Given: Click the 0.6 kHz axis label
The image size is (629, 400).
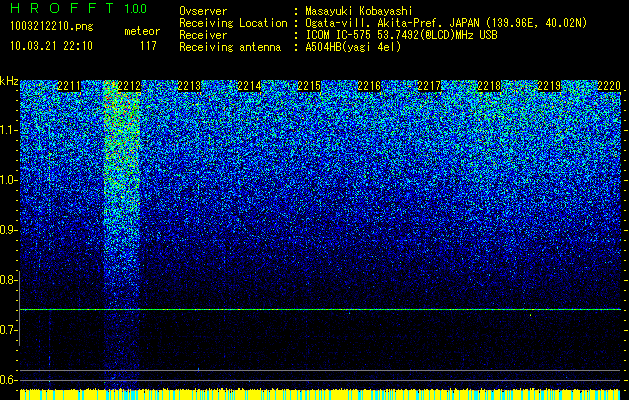Looking at the screenshot, I should click(8, 380).
